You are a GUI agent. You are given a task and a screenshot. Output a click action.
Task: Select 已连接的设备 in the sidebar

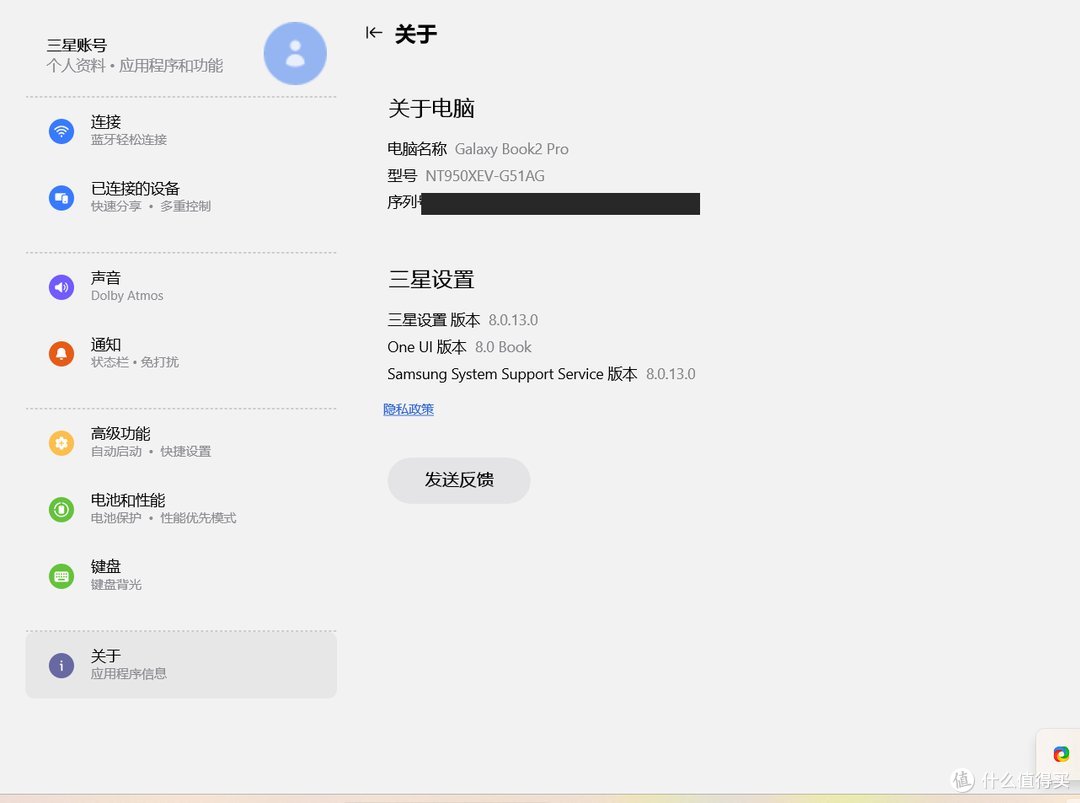(x=180, y=198)
